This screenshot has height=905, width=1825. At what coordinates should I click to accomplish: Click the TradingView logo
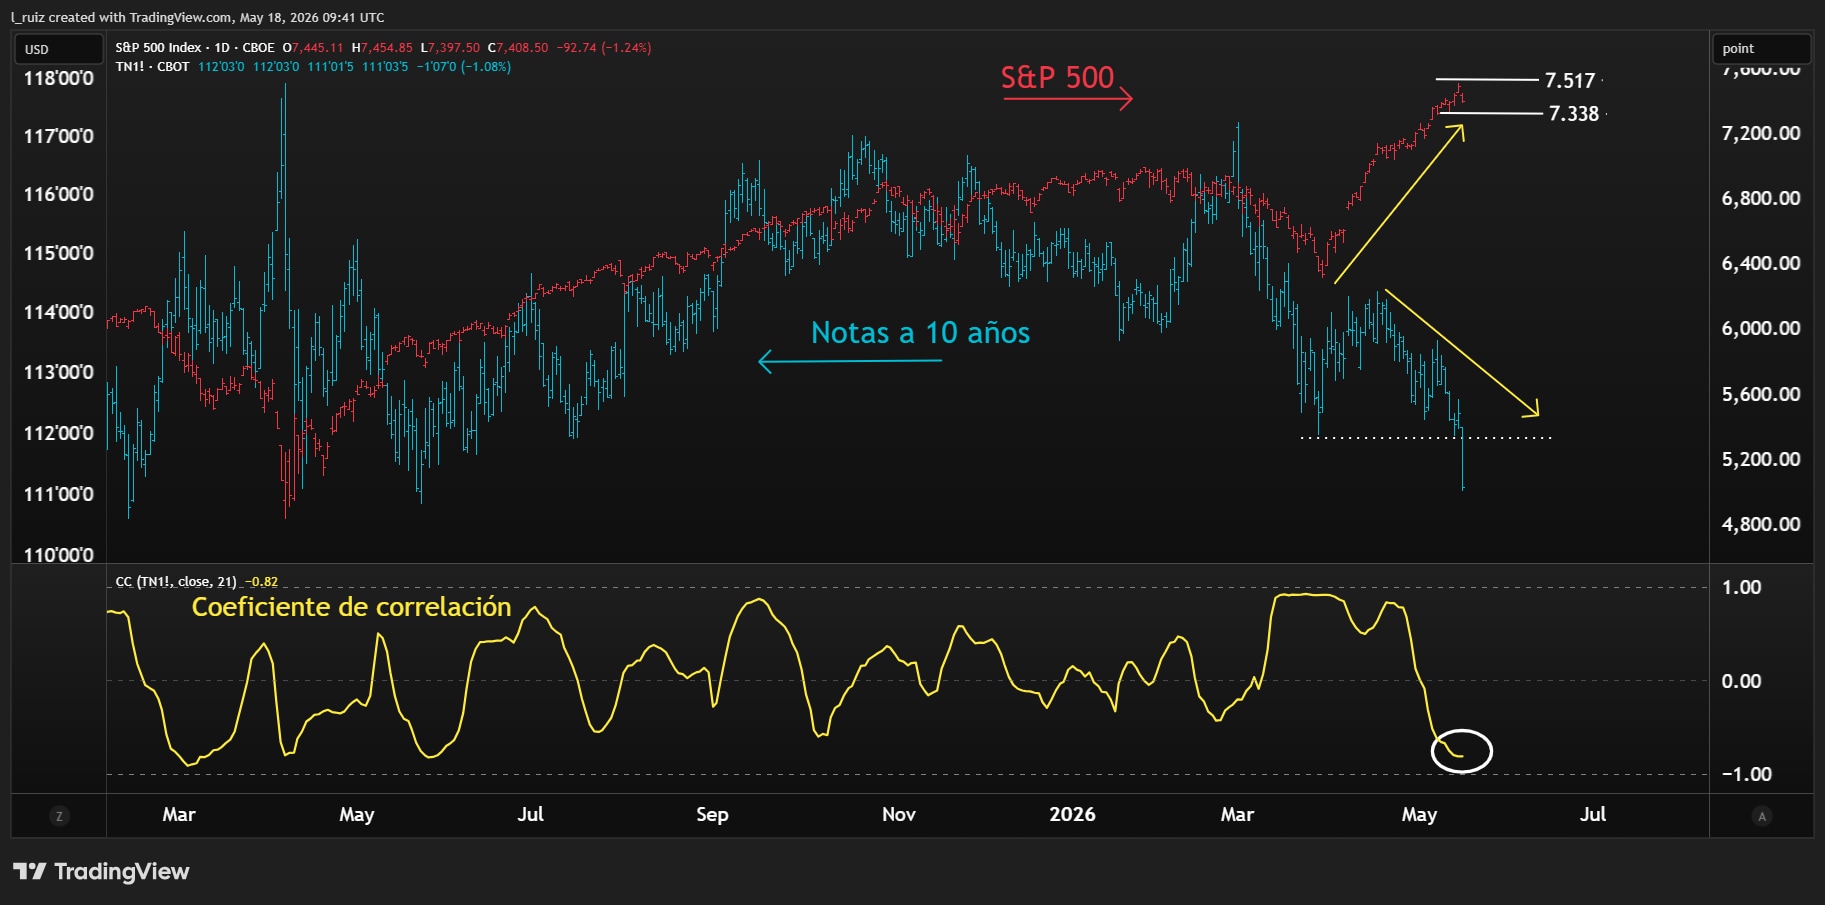101,871
